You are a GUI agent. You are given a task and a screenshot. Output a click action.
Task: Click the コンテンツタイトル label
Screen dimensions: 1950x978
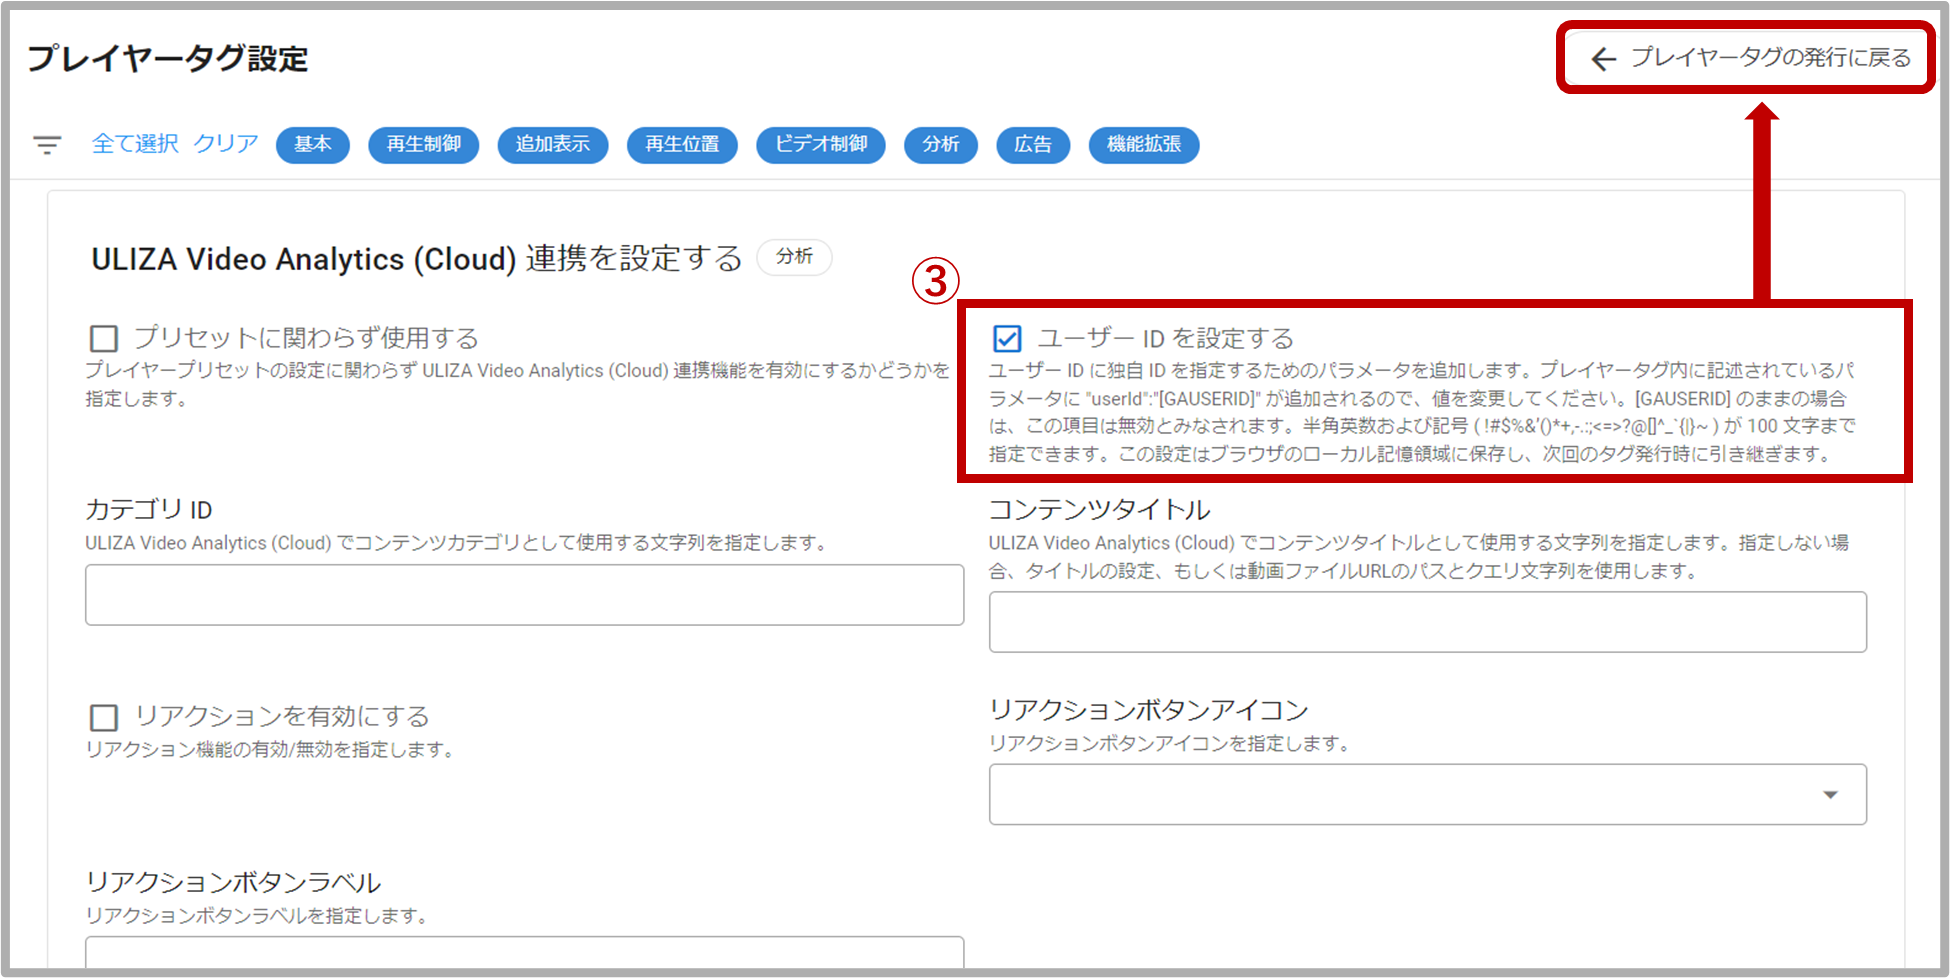[x=1100, y=510]
